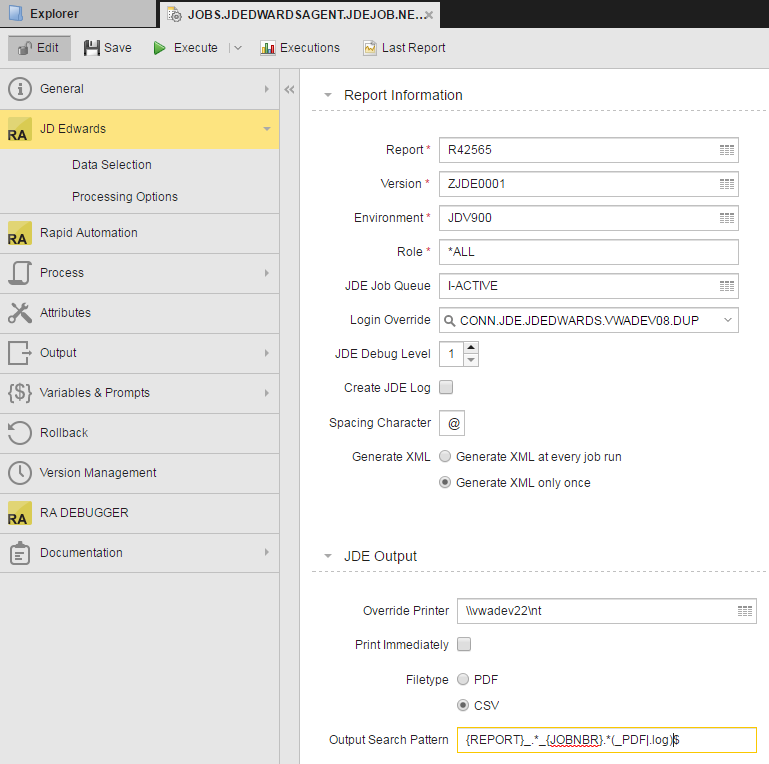Open the Execute dropdown arrow

click(x=238, y=48)
